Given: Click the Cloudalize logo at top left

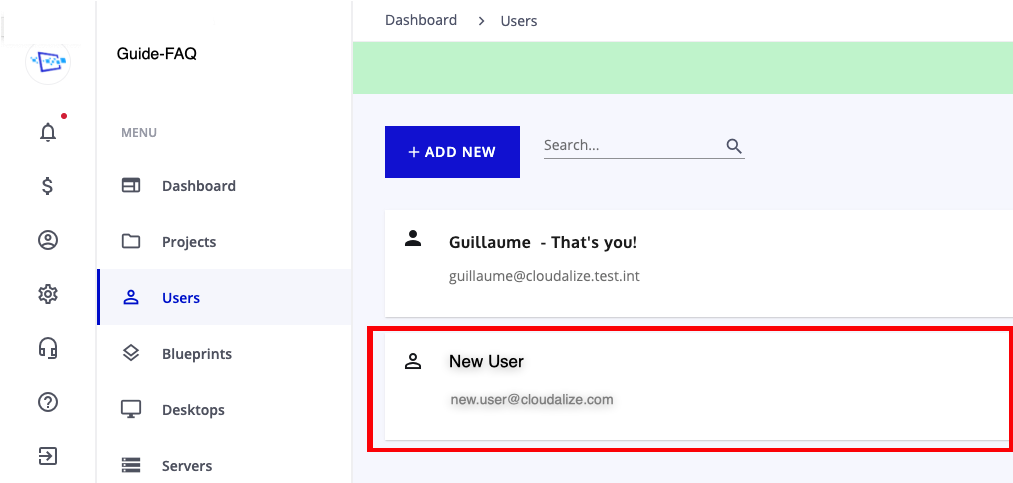Looking at the screenshot, I should click(48, 62).
